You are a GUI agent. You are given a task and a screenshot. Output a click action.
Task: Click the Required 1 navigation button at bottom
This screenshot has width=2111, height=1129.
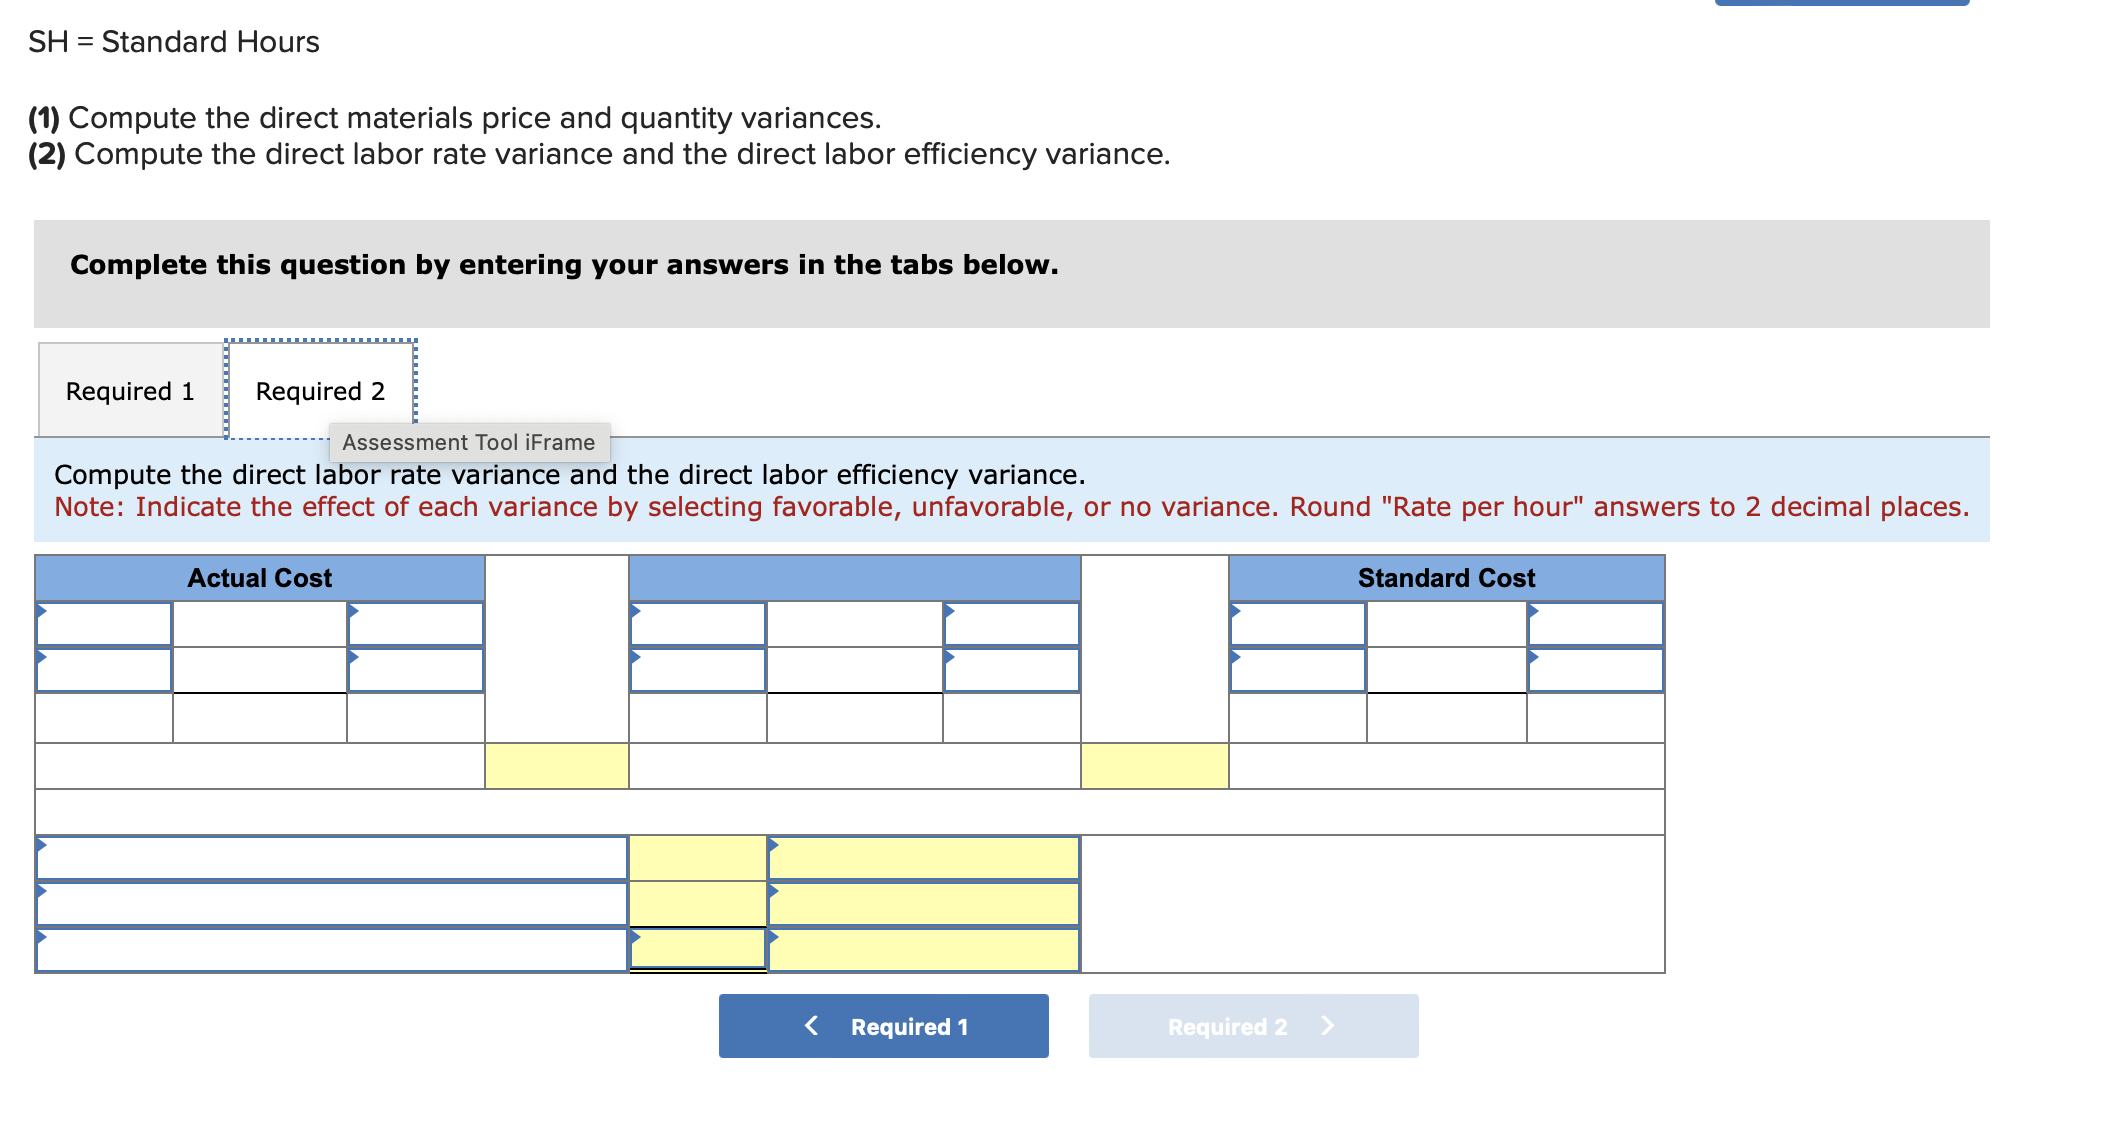tap(883, 1026)
